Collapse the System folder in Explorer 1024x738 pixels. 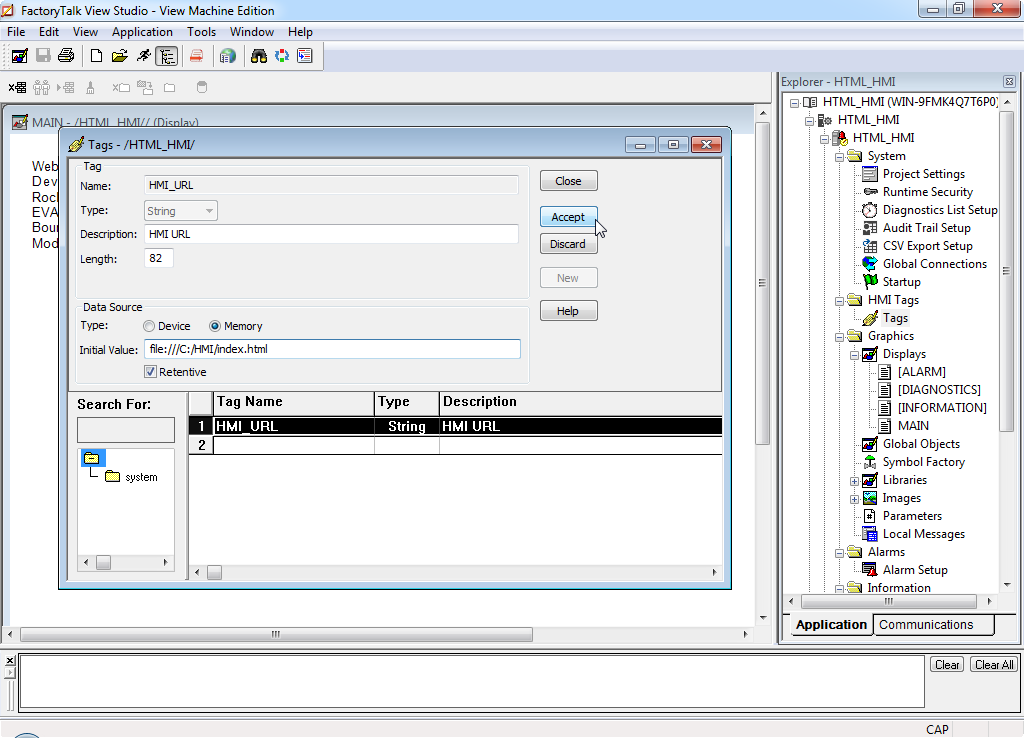(x=839, y=157)
